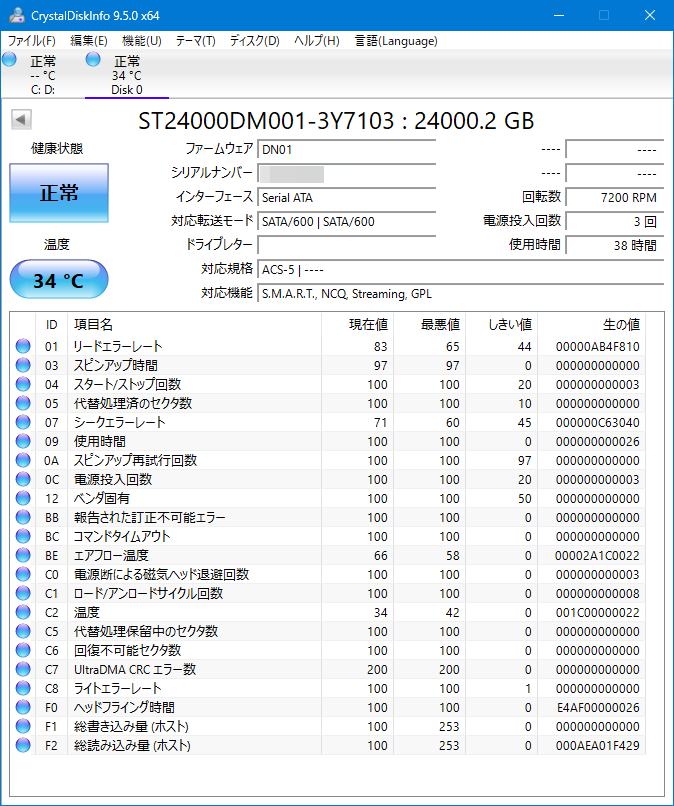Click the status orb for 温度 attribute row
Screen dimensions: 674x806
(x=23, y=612)
